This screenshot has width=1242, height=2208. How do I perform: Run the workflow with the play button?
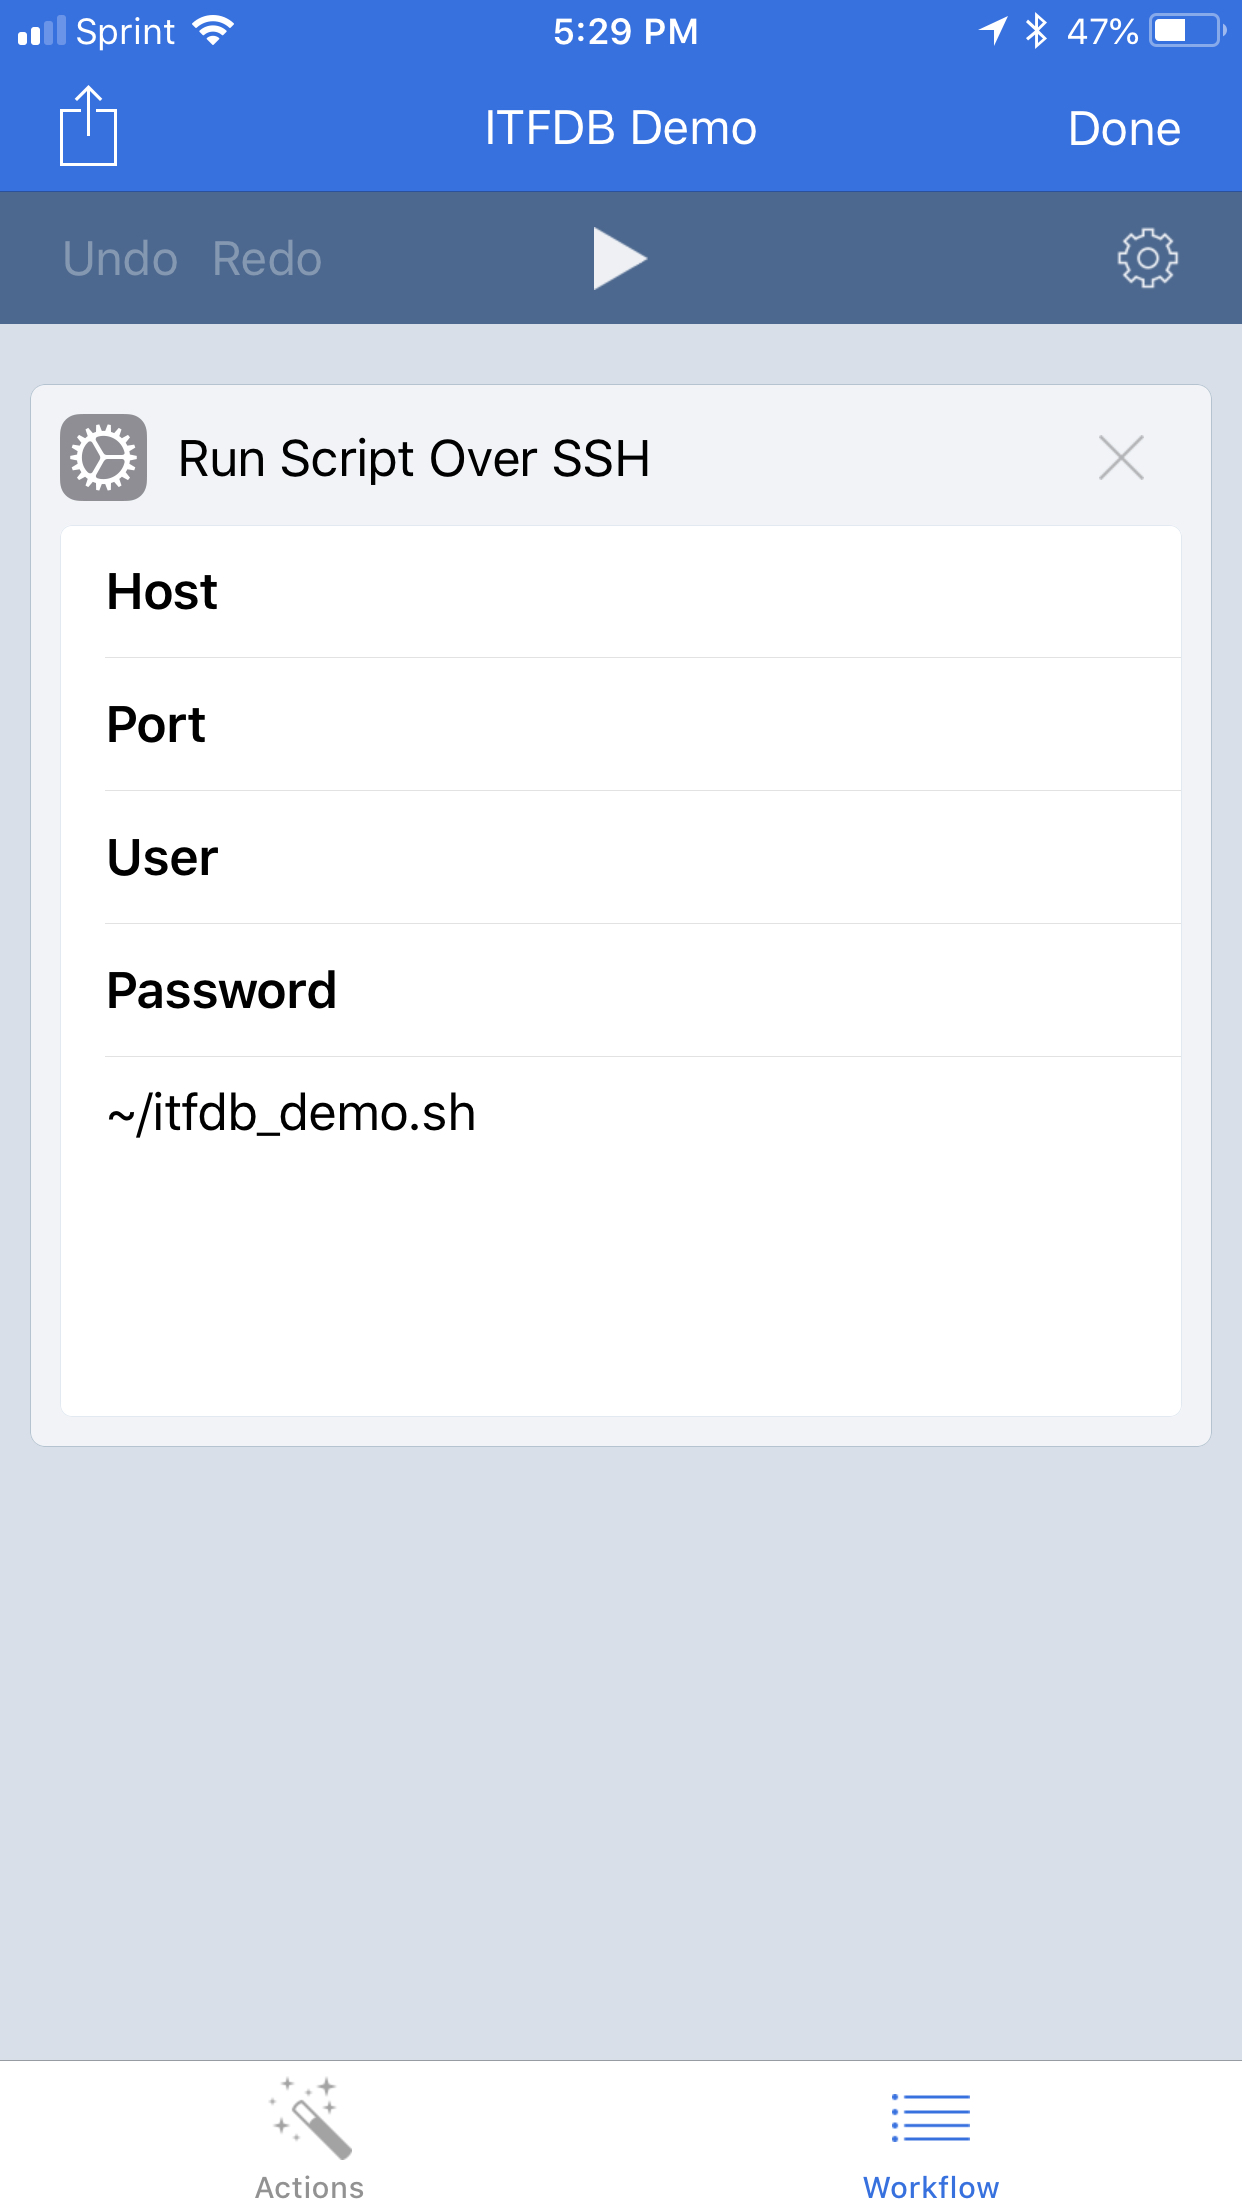tap(620, 257)
